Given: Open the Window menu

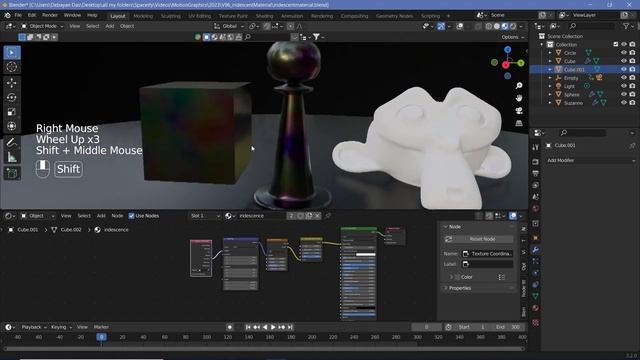Looking at the screenshot, I should [x=72, y=16].
